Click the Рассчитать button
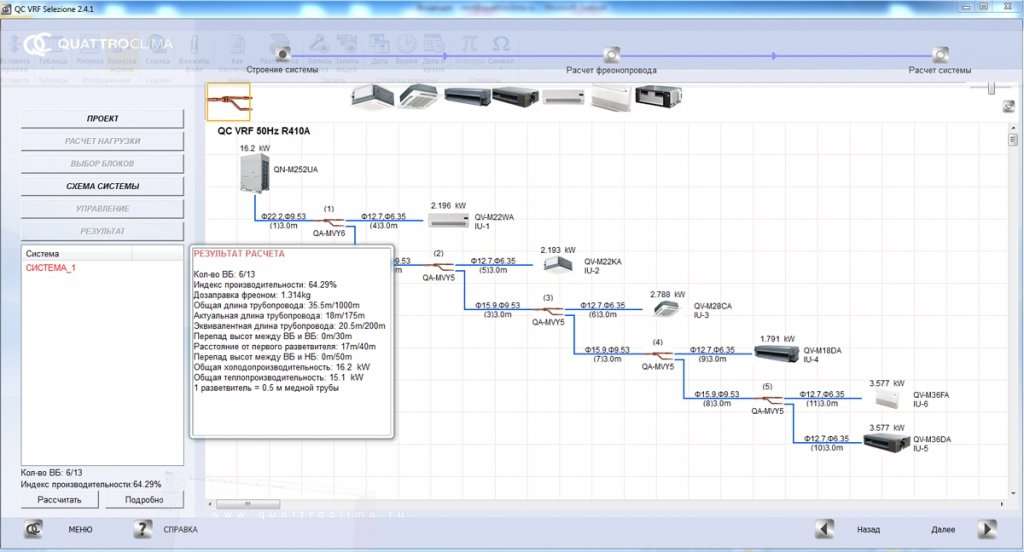Image resolution: width=1024 pixels, height=552 pixels. (x=59, y=500)
